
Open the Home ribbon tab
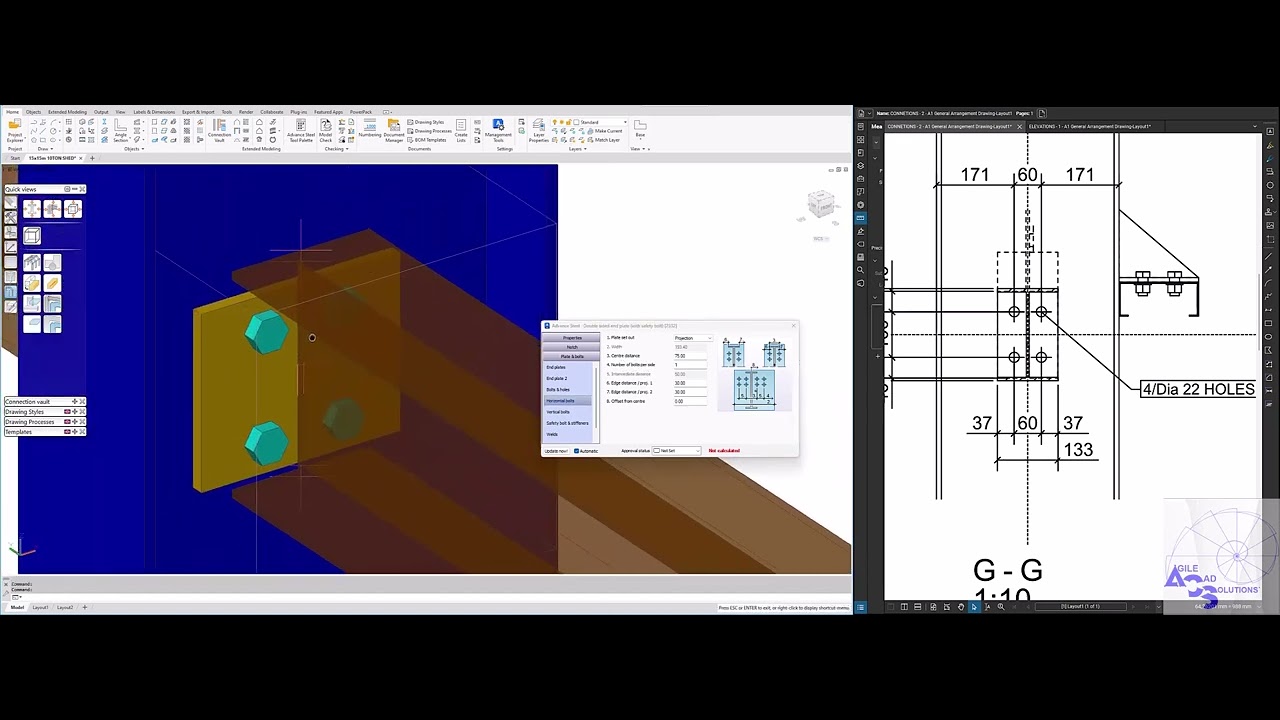(12, 112)
